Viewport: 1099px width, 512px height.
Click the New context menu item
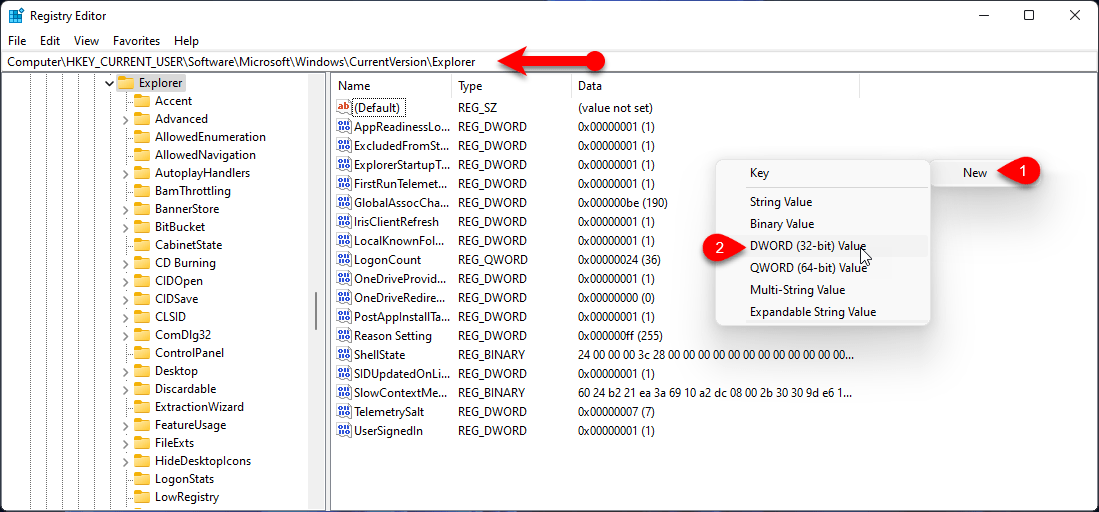[x=975, y=173]
